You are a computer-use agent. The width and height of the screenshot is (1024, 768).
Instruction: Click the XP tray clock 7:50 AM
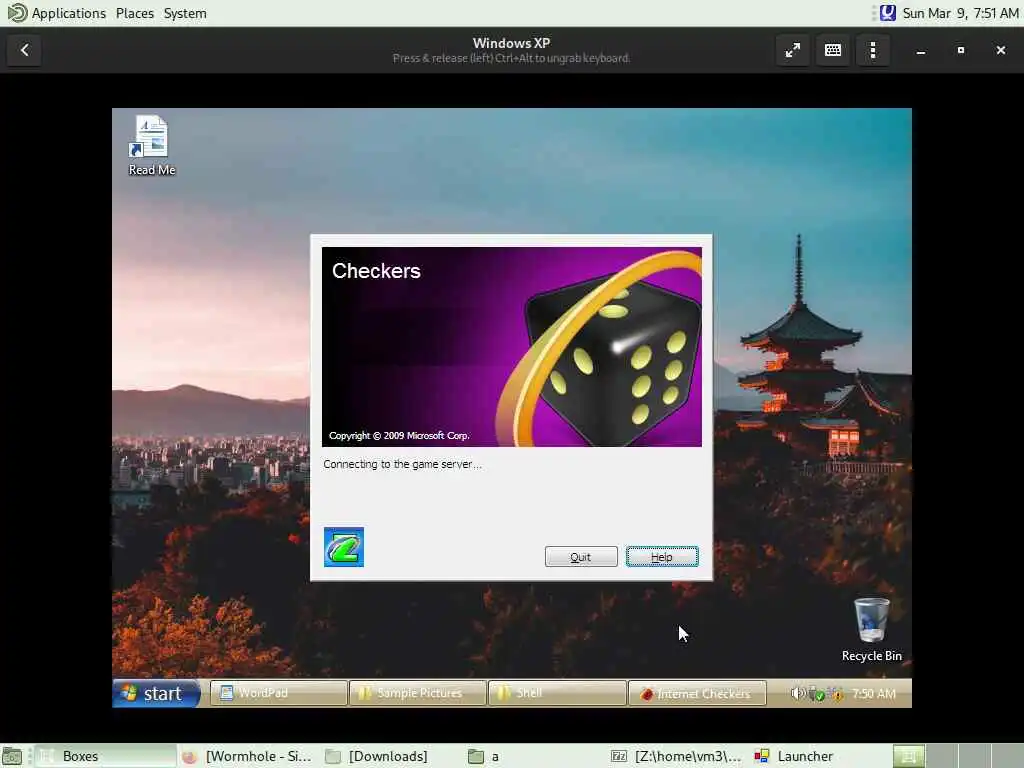tap(873, 694)
